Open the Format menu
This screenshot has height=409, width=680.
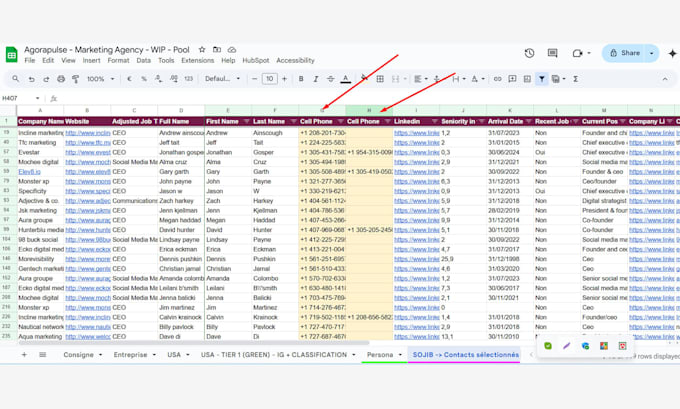coord(118,61)
